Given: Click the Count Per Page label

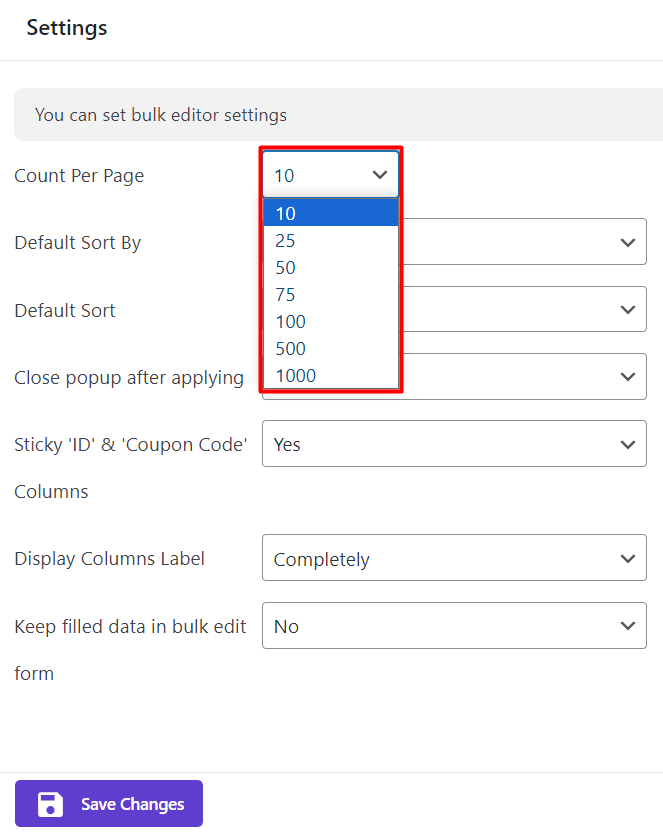Looking at the screenshot, I should [x=79, y=176].
